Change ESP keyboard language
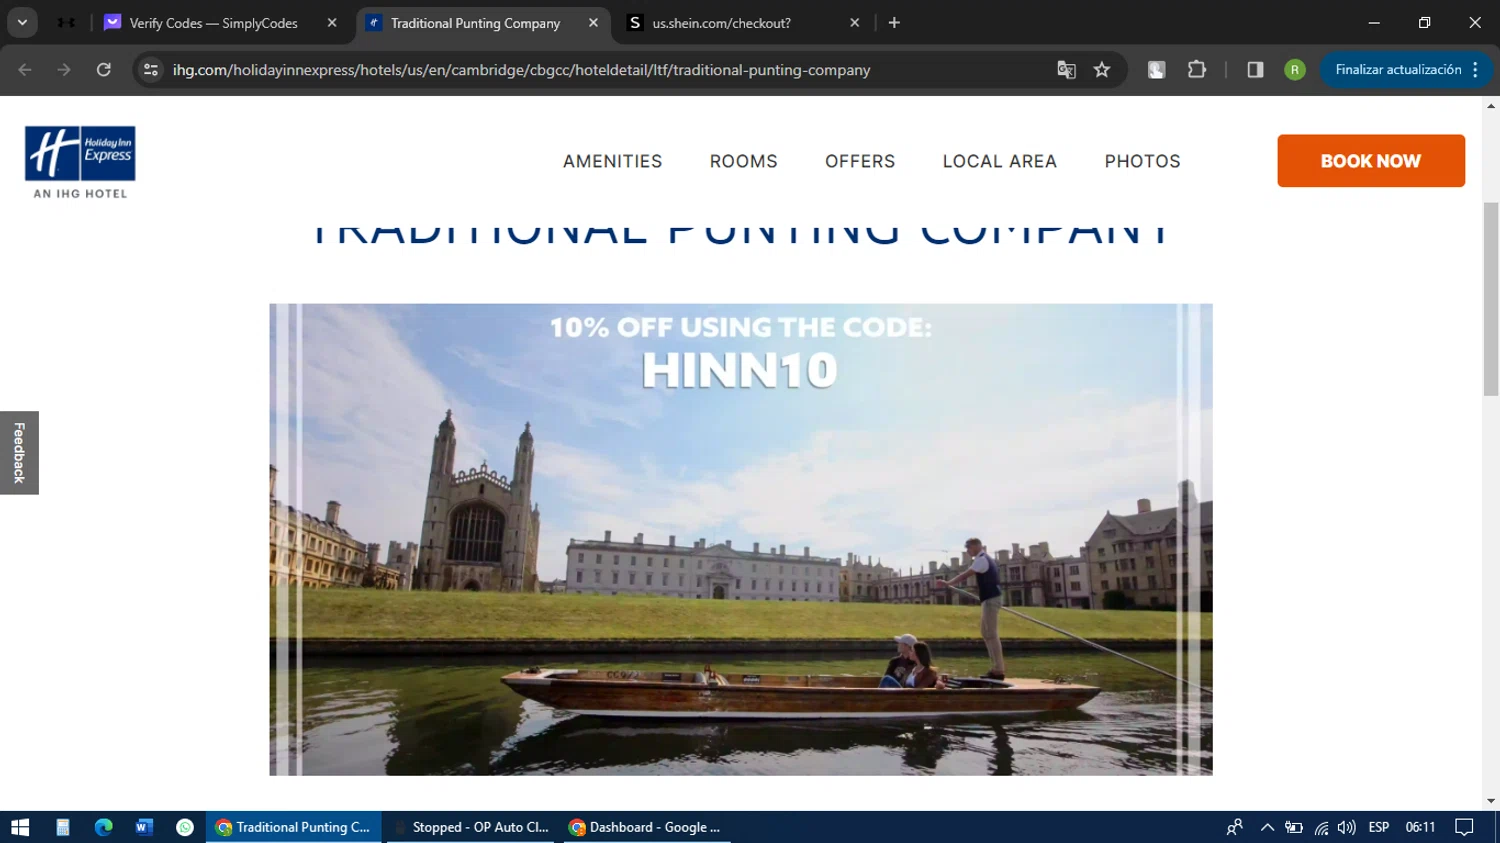The height and width of the screenshot is (843, 1500). coord(1379,827)
